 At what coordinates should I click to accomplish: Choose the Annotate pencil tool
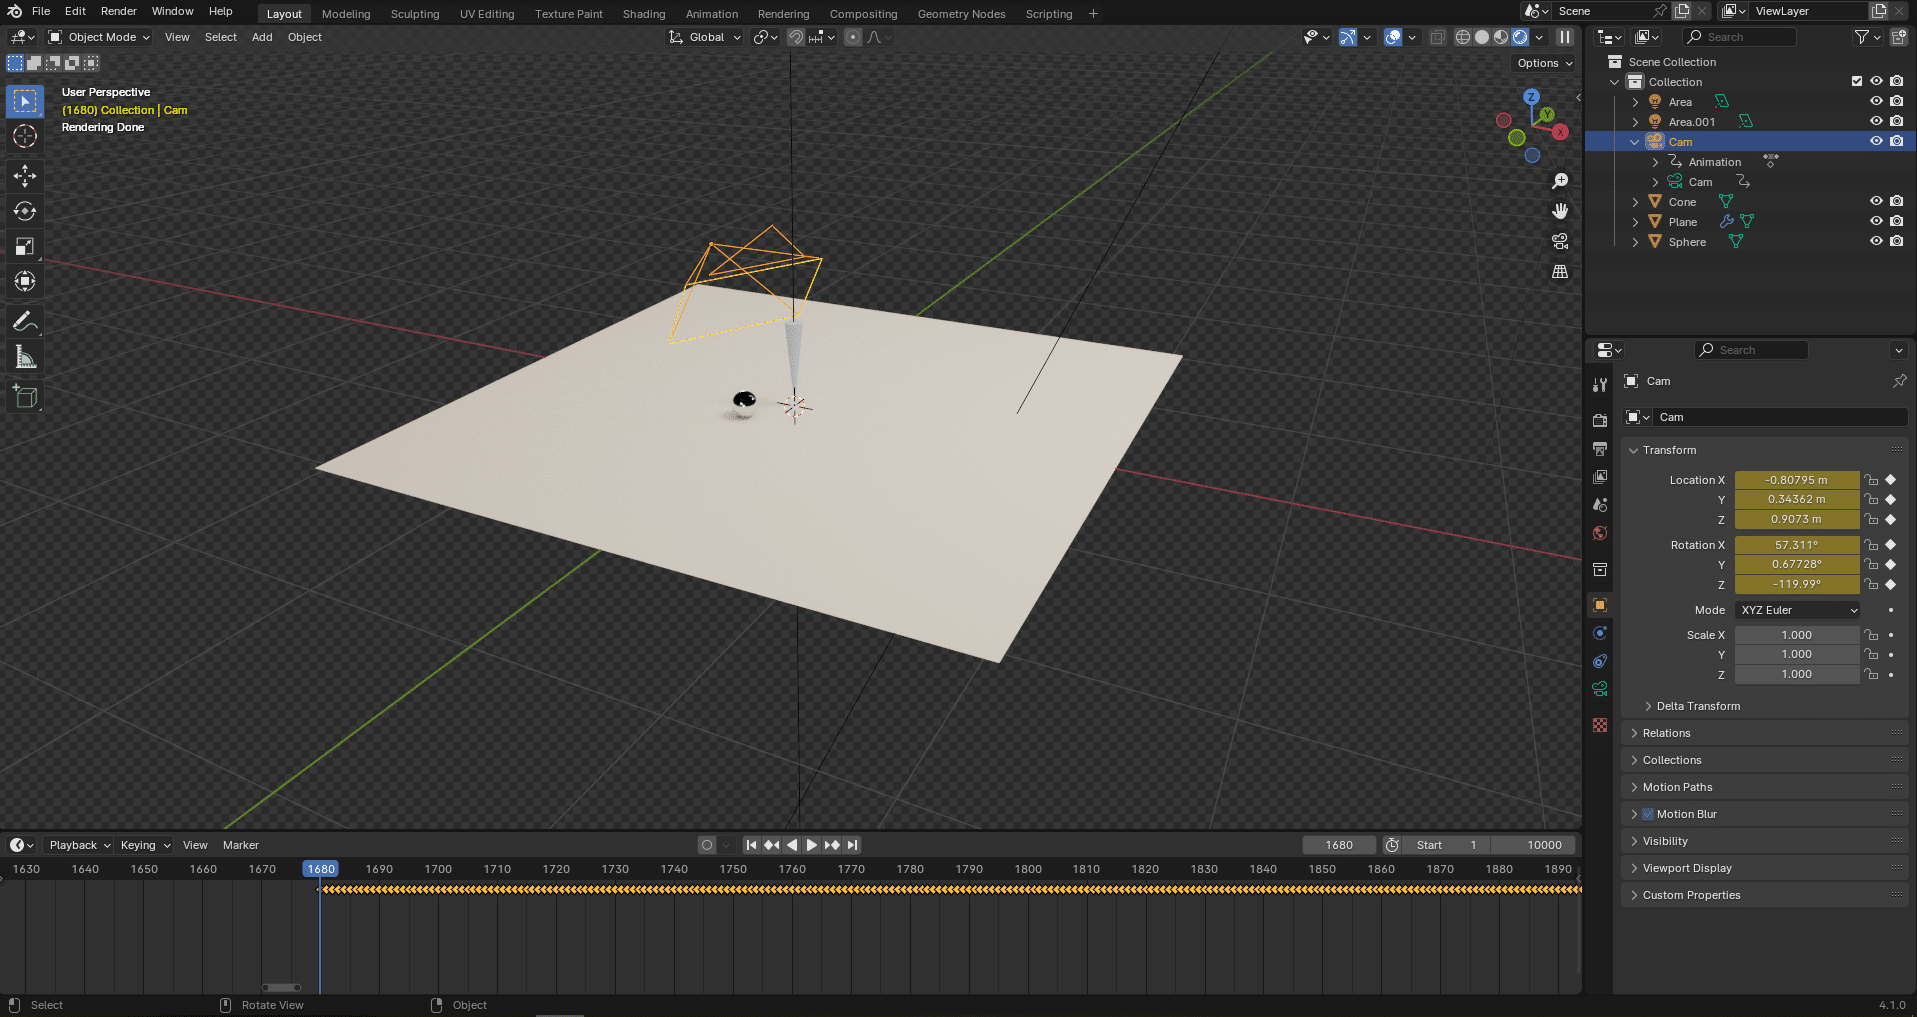[x=25, y=322]
